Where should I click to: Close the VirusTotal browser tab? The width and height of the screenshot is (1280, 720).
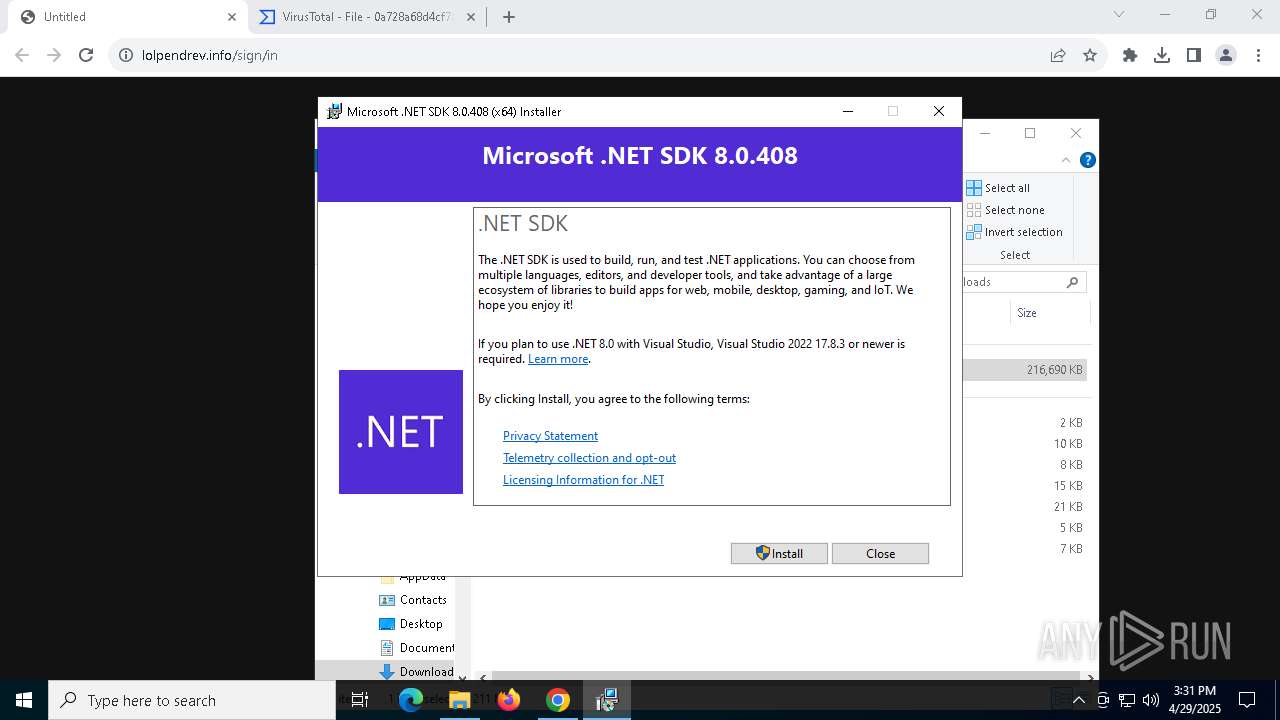[471, 17]
